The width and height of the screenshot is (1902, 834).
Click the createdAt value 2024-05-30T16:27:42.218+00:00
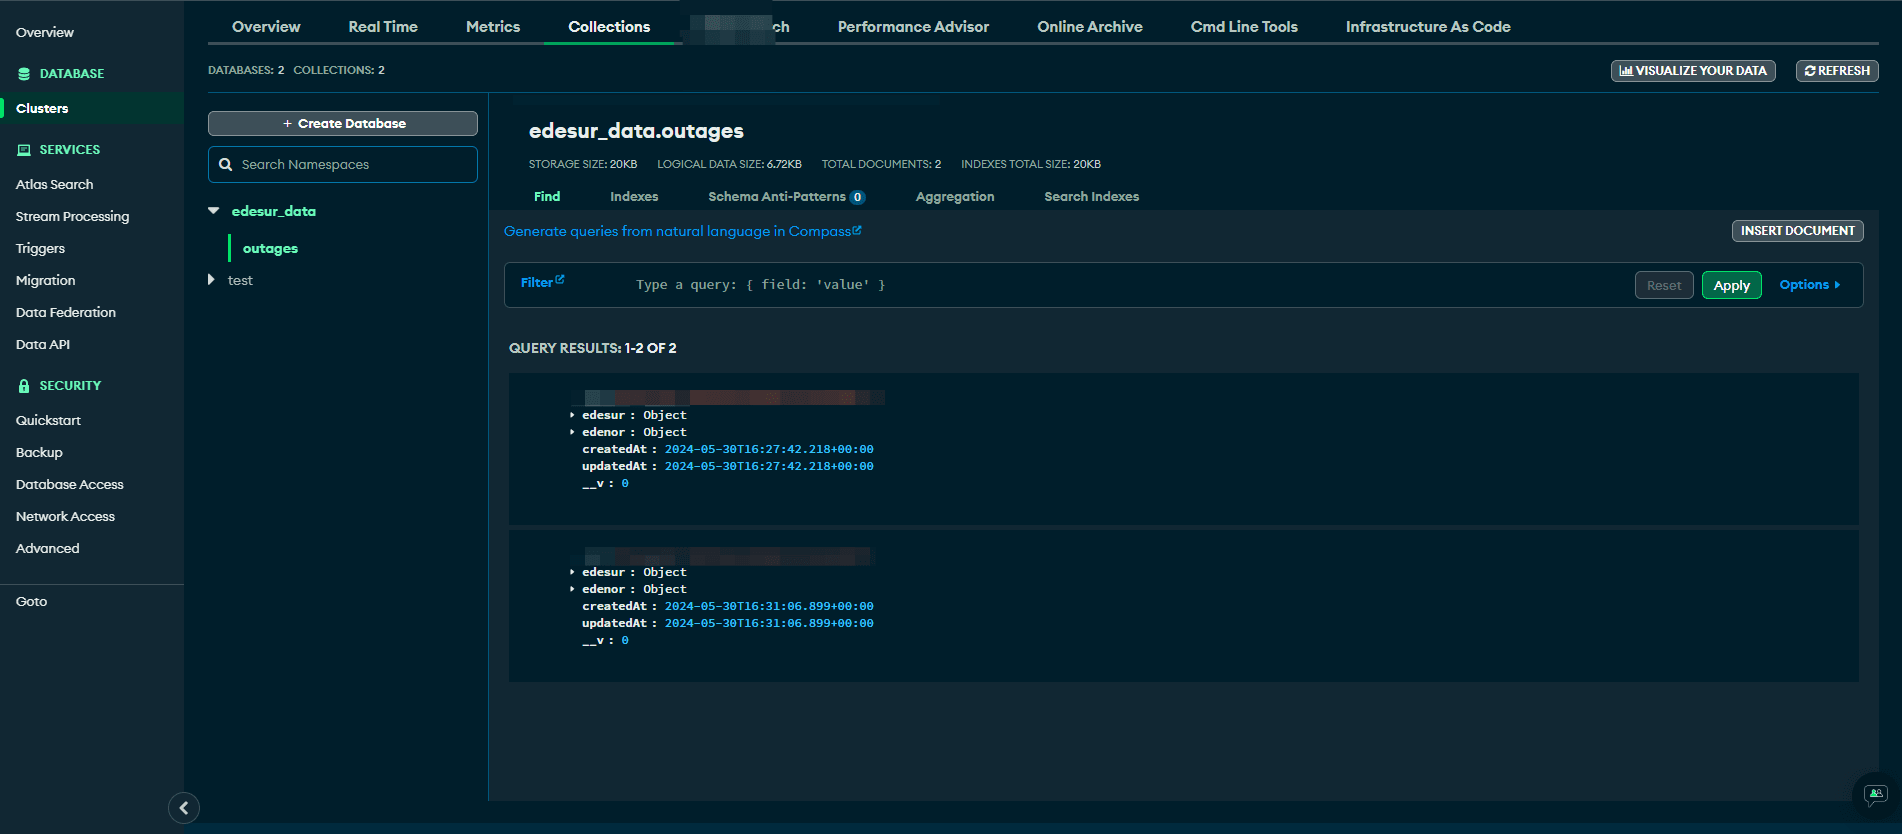(x=769, y=449)
